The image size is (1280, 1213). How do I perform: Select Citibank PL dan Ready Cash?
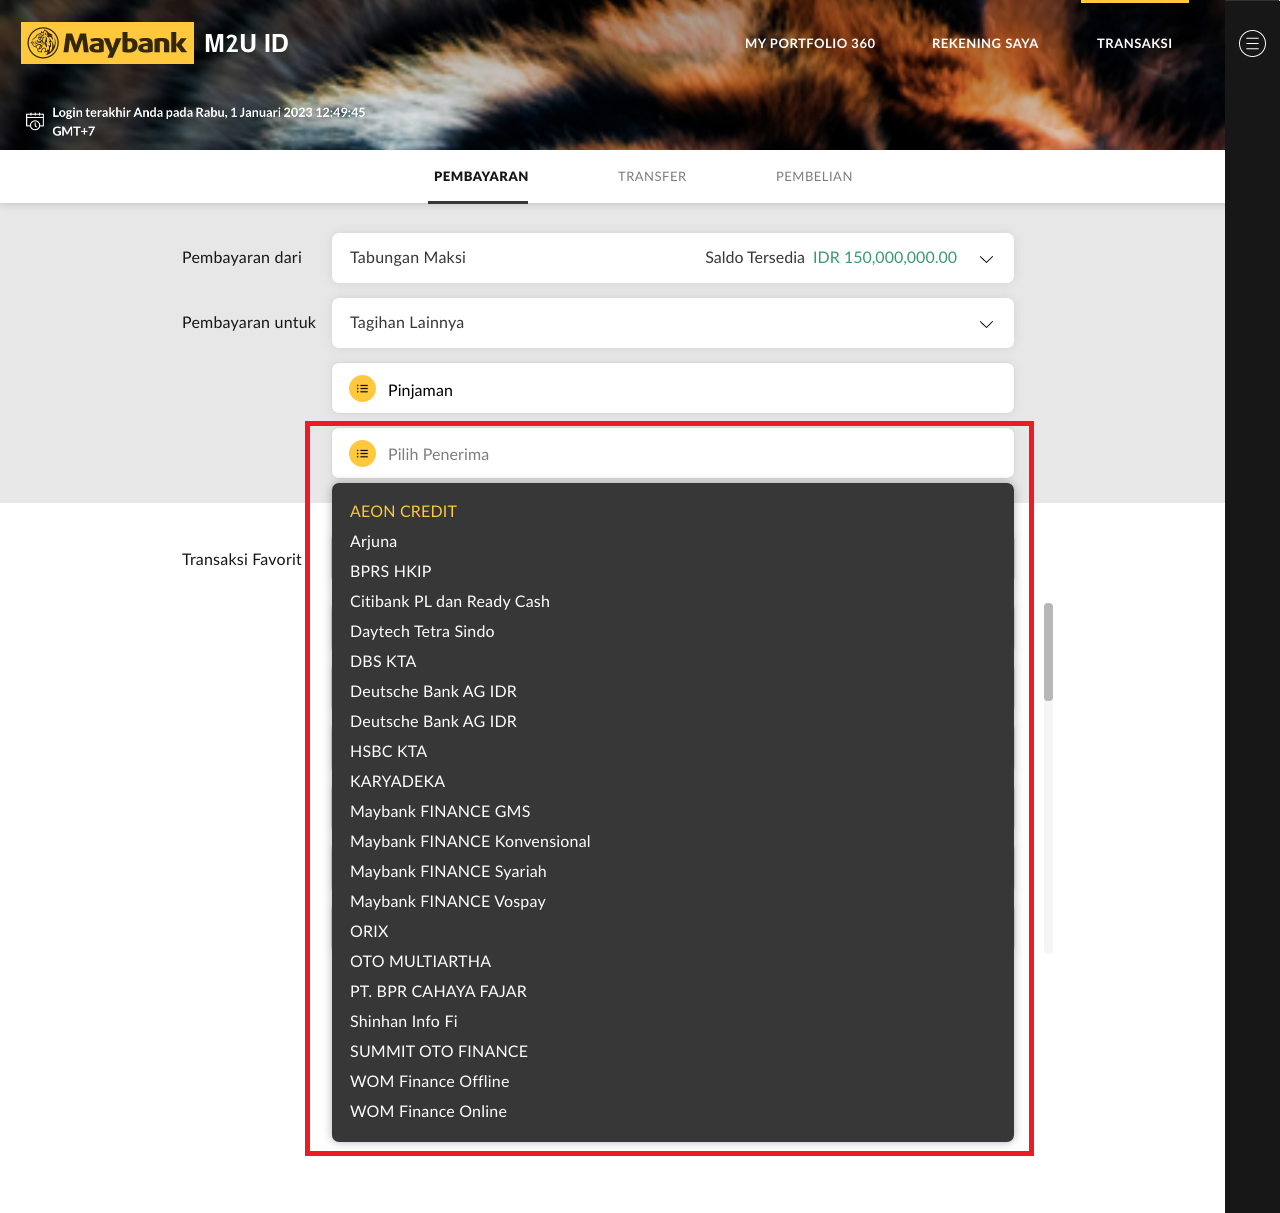(x=450, y=601)
